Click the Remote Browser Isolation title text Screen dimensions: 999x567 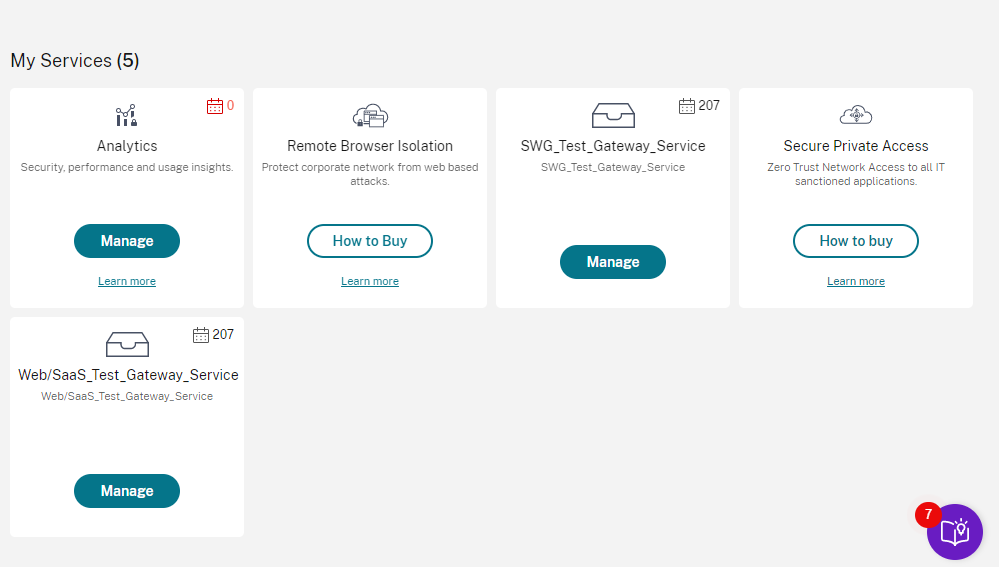370,146
